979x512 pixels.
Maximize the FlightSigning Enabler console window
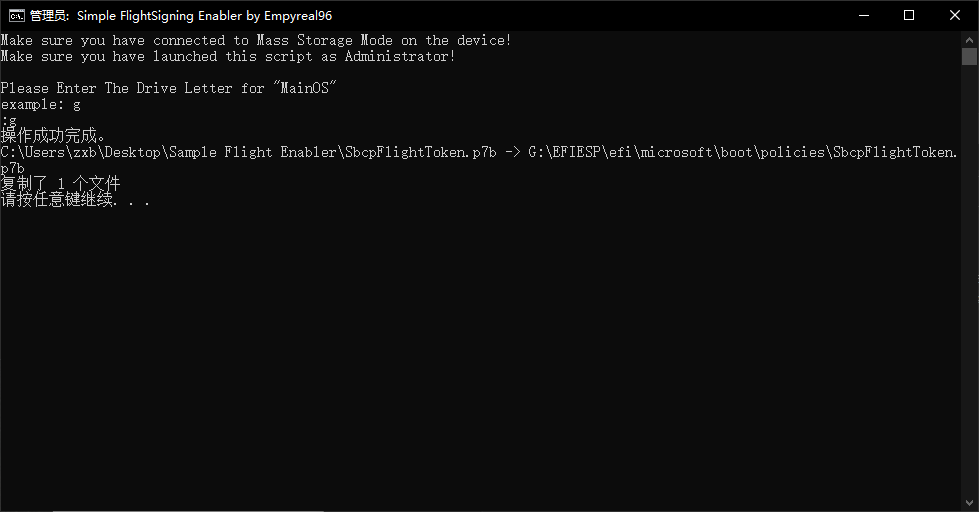pos(909,16)
